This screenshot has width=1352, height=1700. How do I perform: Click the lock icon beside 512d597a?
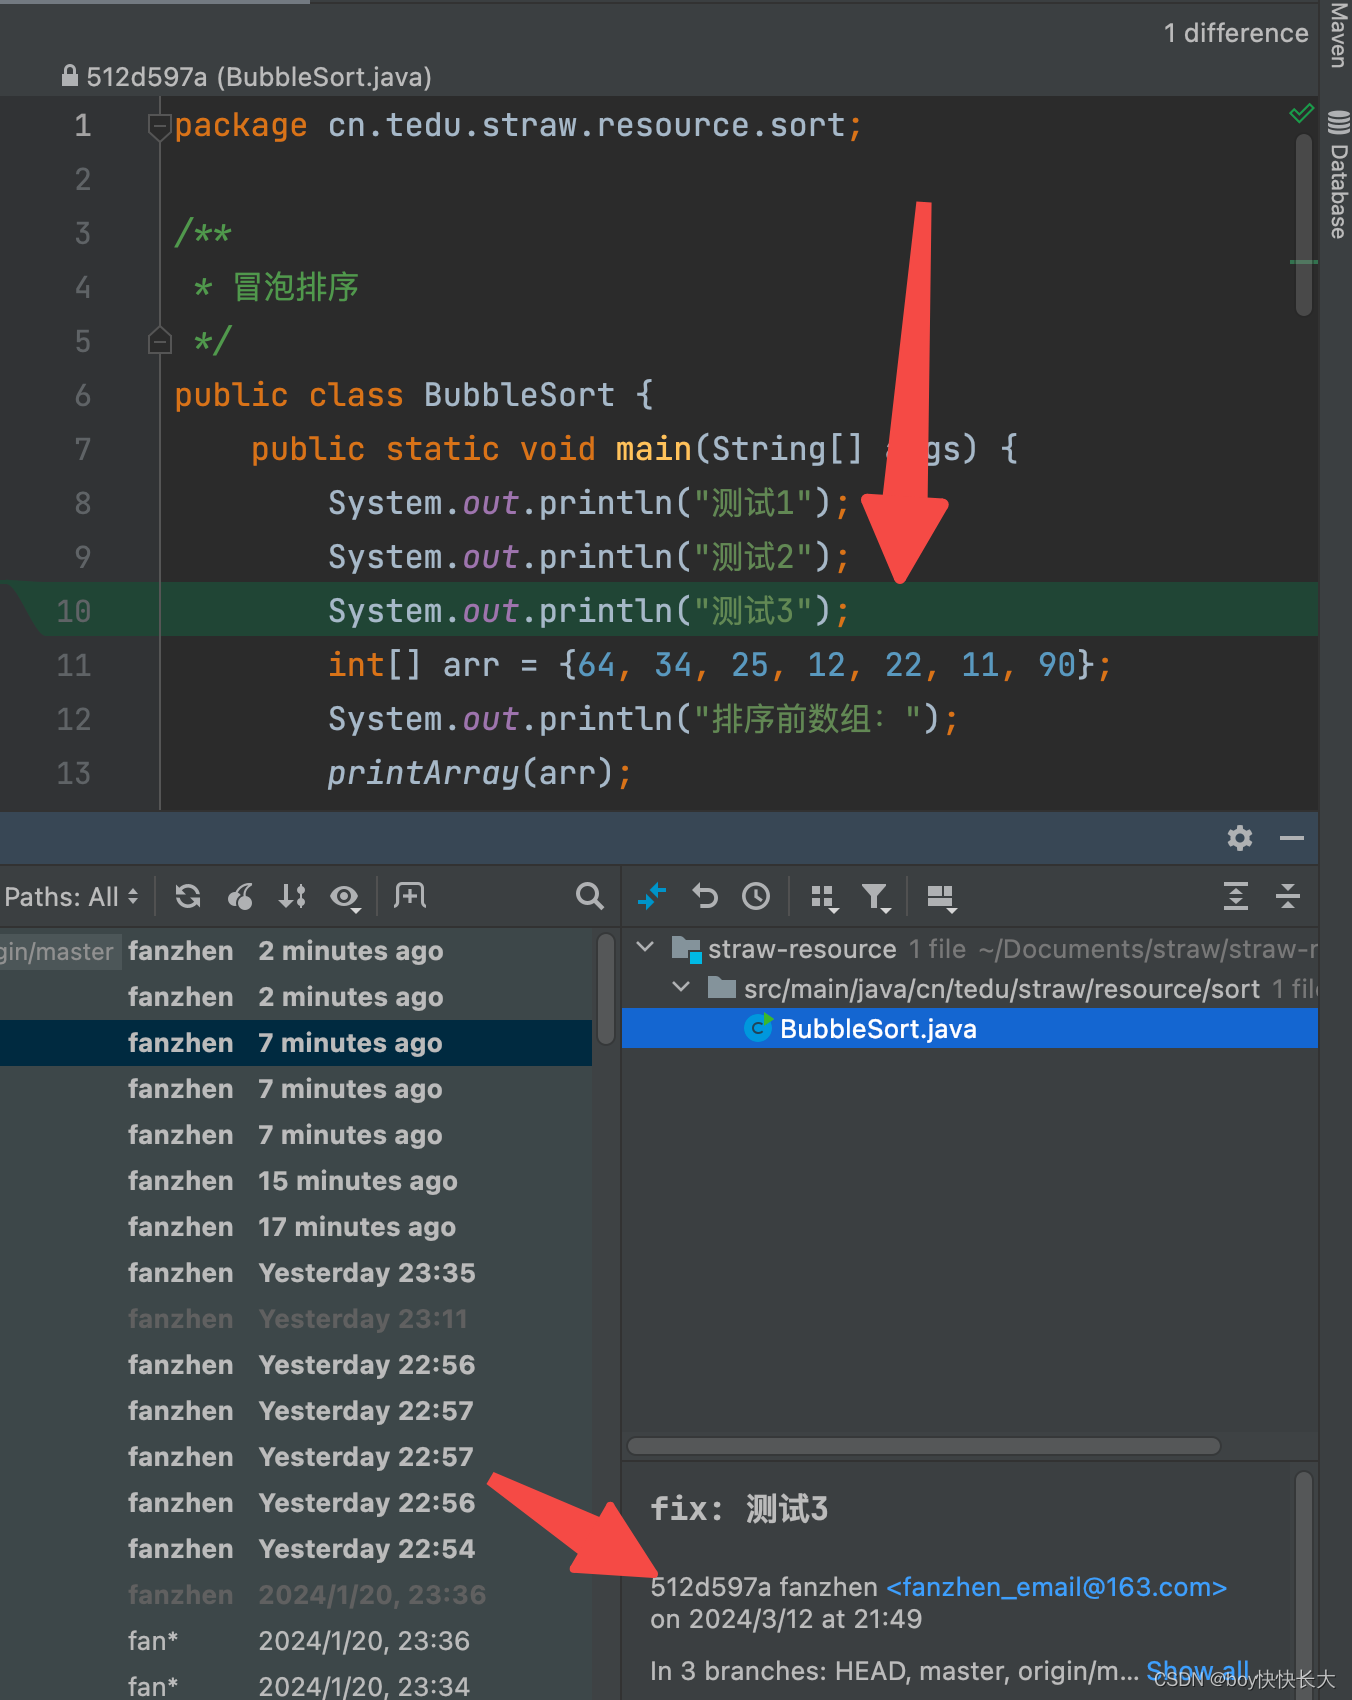pos(70,75)
